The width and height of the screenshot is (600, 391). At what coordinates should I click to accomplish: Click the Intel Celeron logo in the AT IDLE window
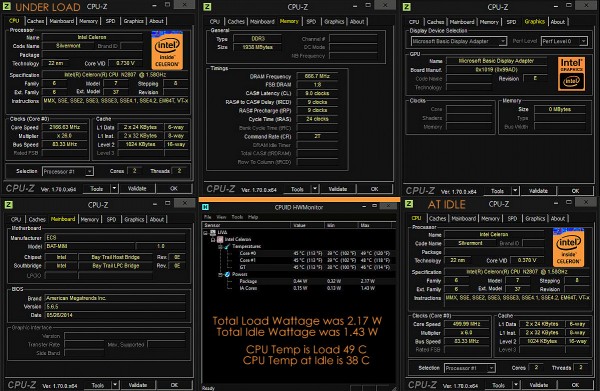point(568,247)
